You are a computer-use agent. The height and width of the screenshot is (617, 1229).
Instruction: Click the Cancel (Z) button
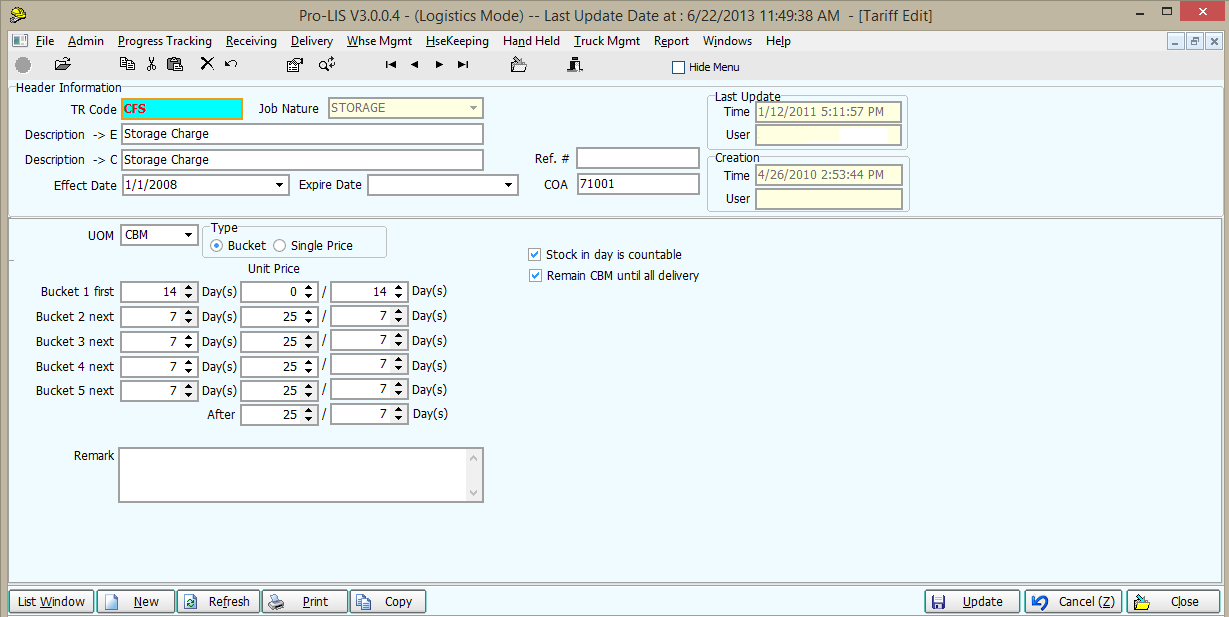(x=1074, y=602)
